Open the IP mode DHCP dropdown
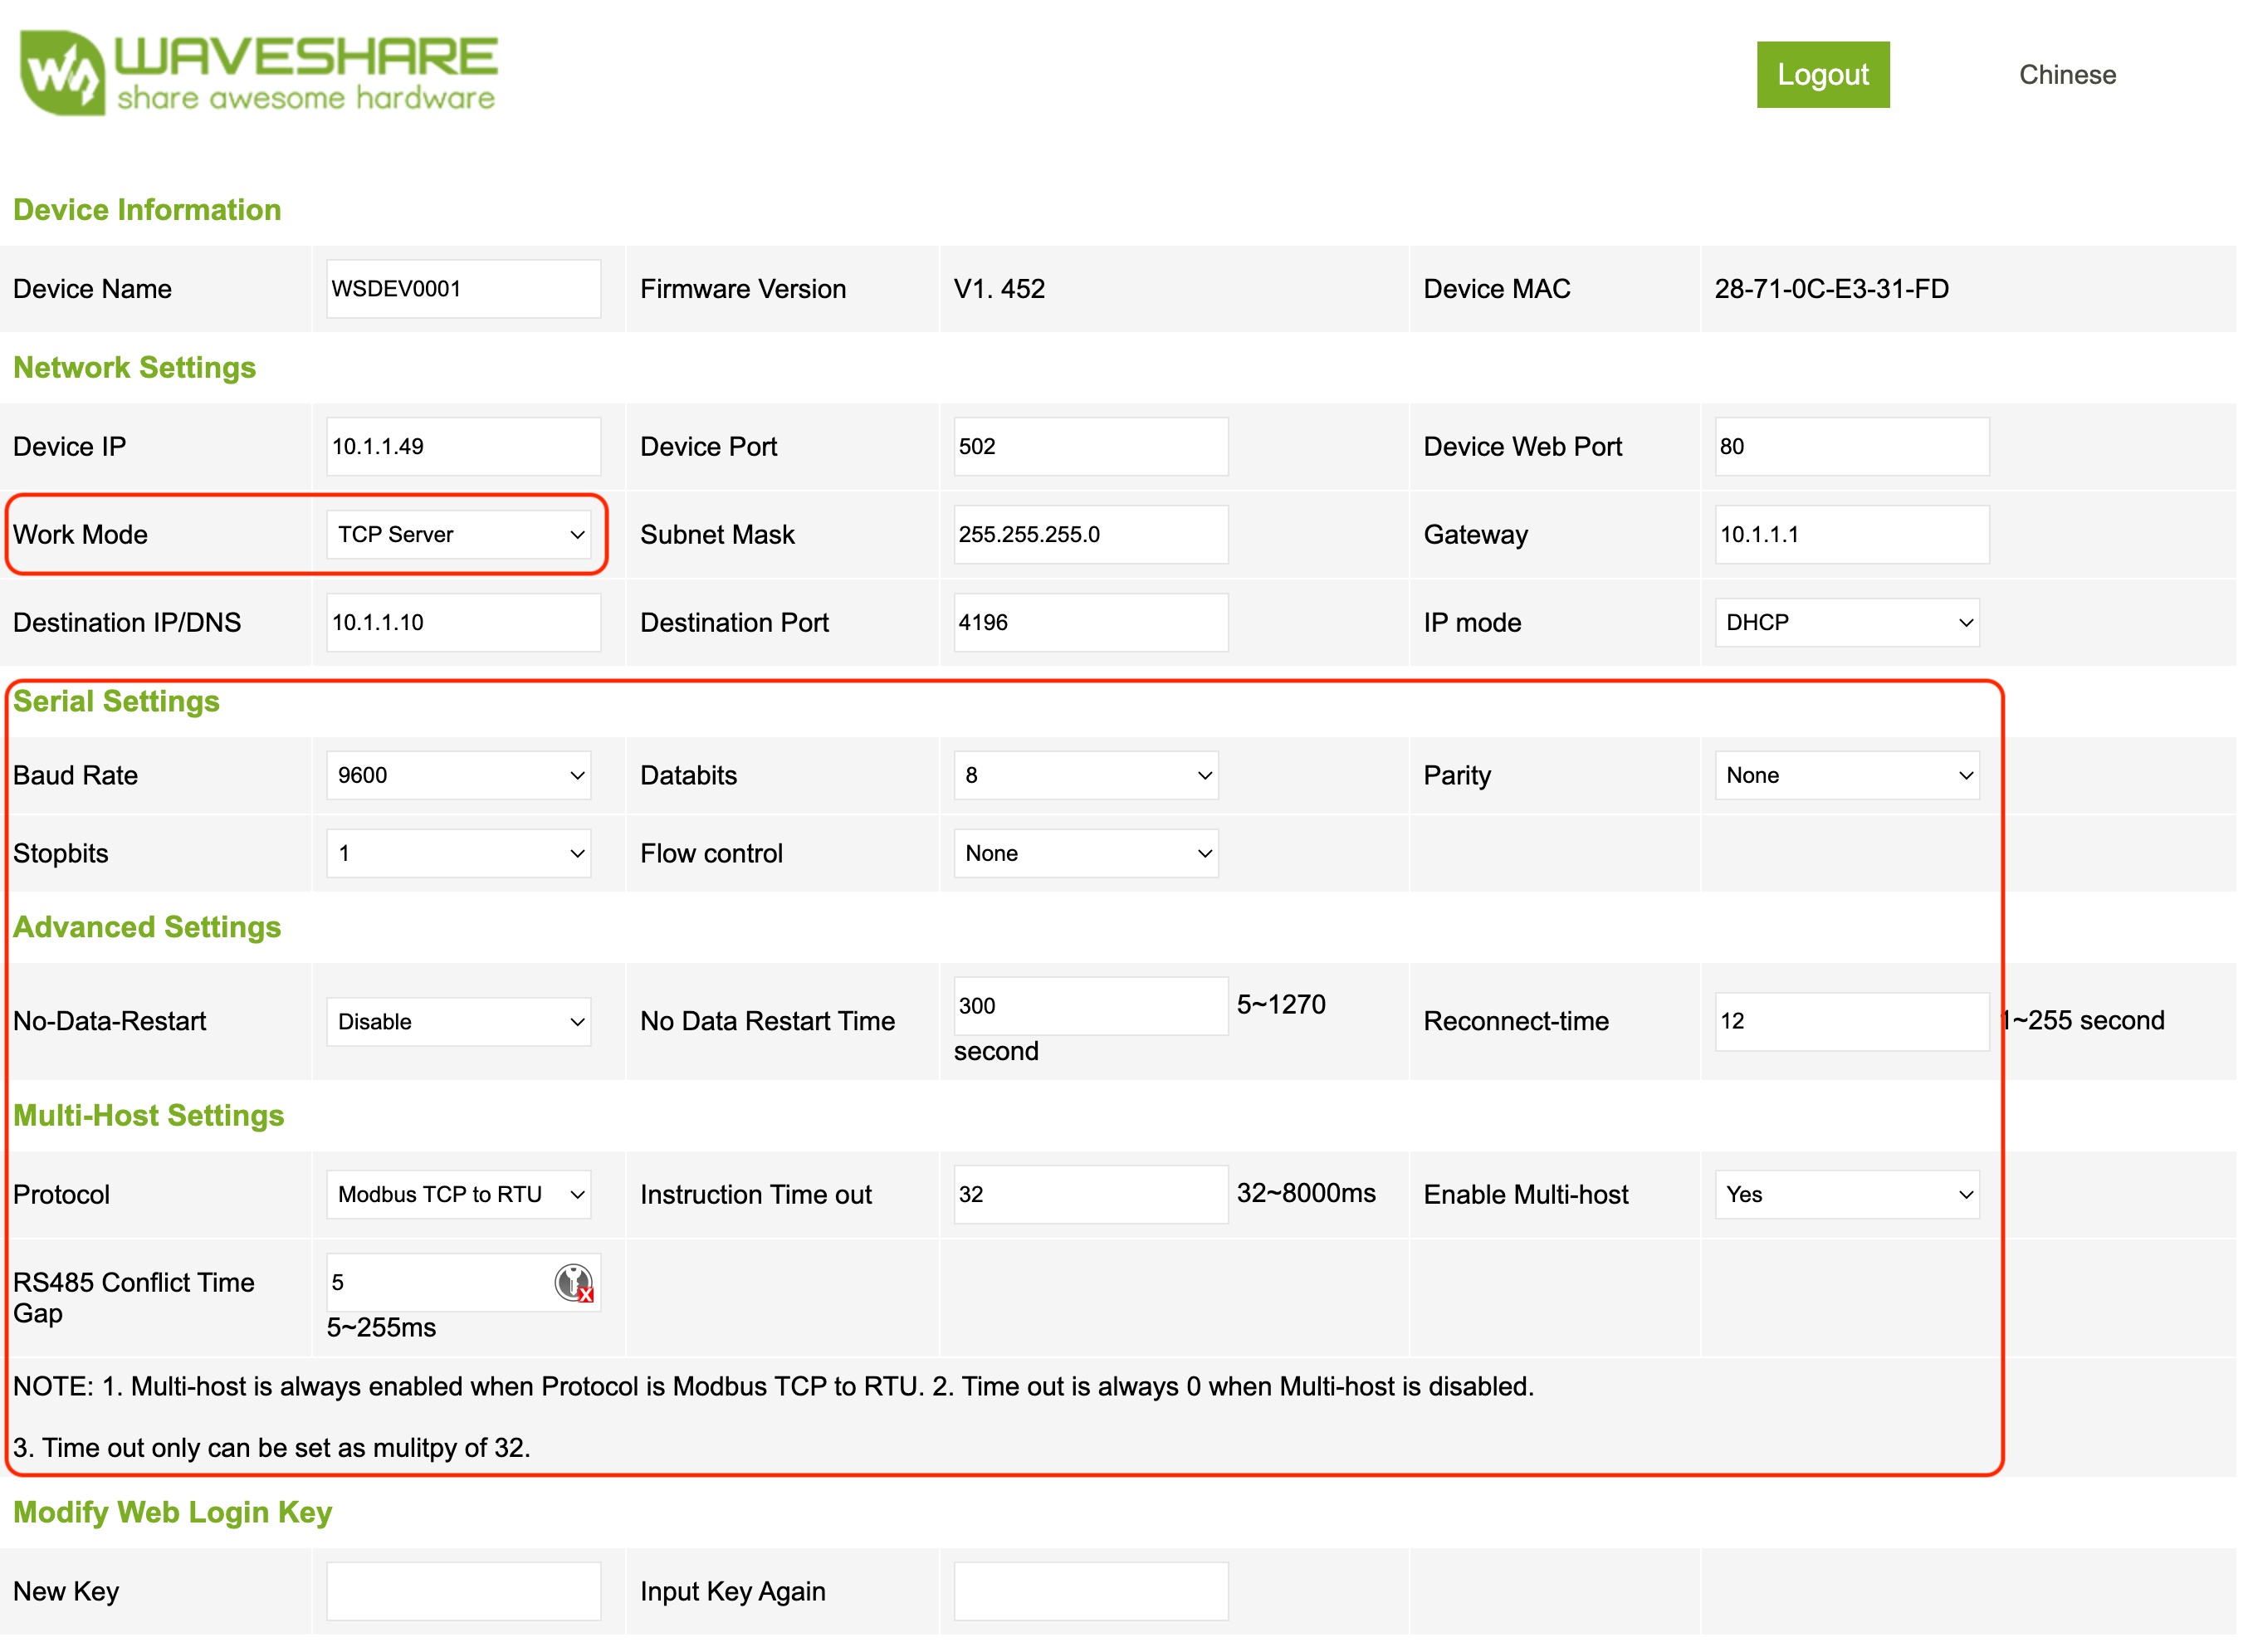Image resolution: width=2248 pixels, height=1652 pixels. coord(1846,622)
